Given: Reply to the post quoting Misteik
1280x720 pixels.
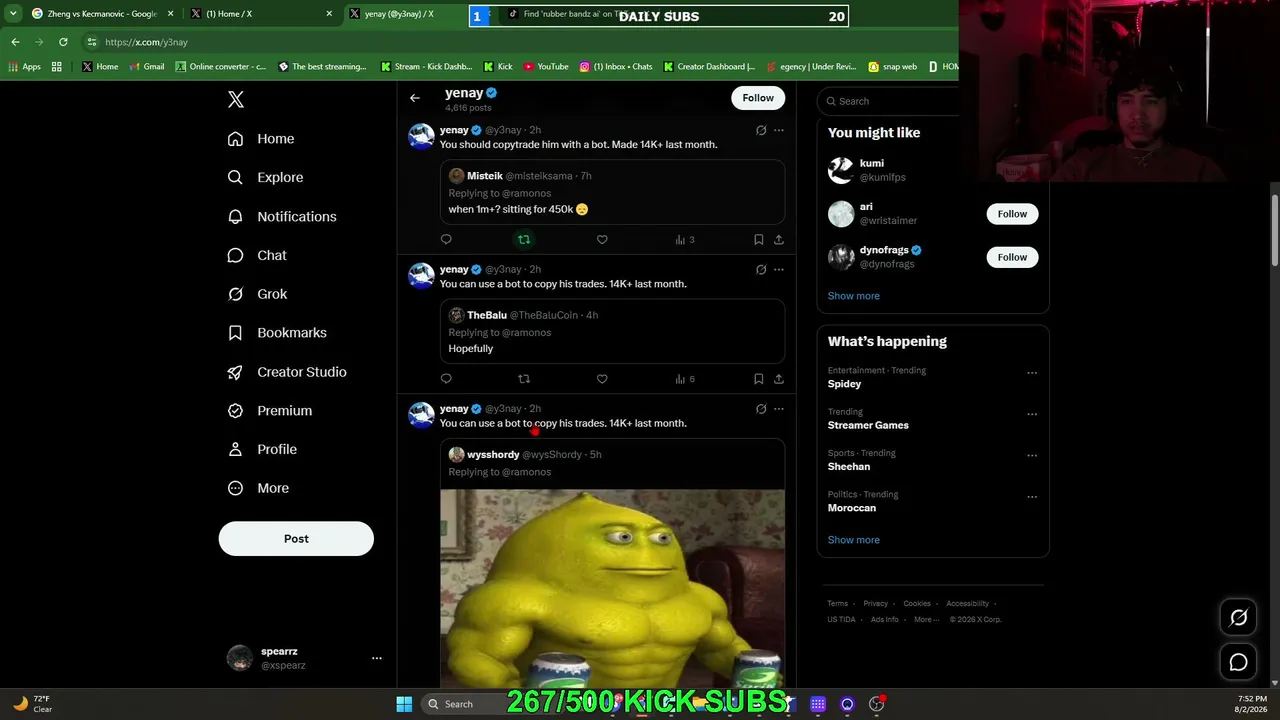Looking at the screenshot, I should tap(446, 239).
